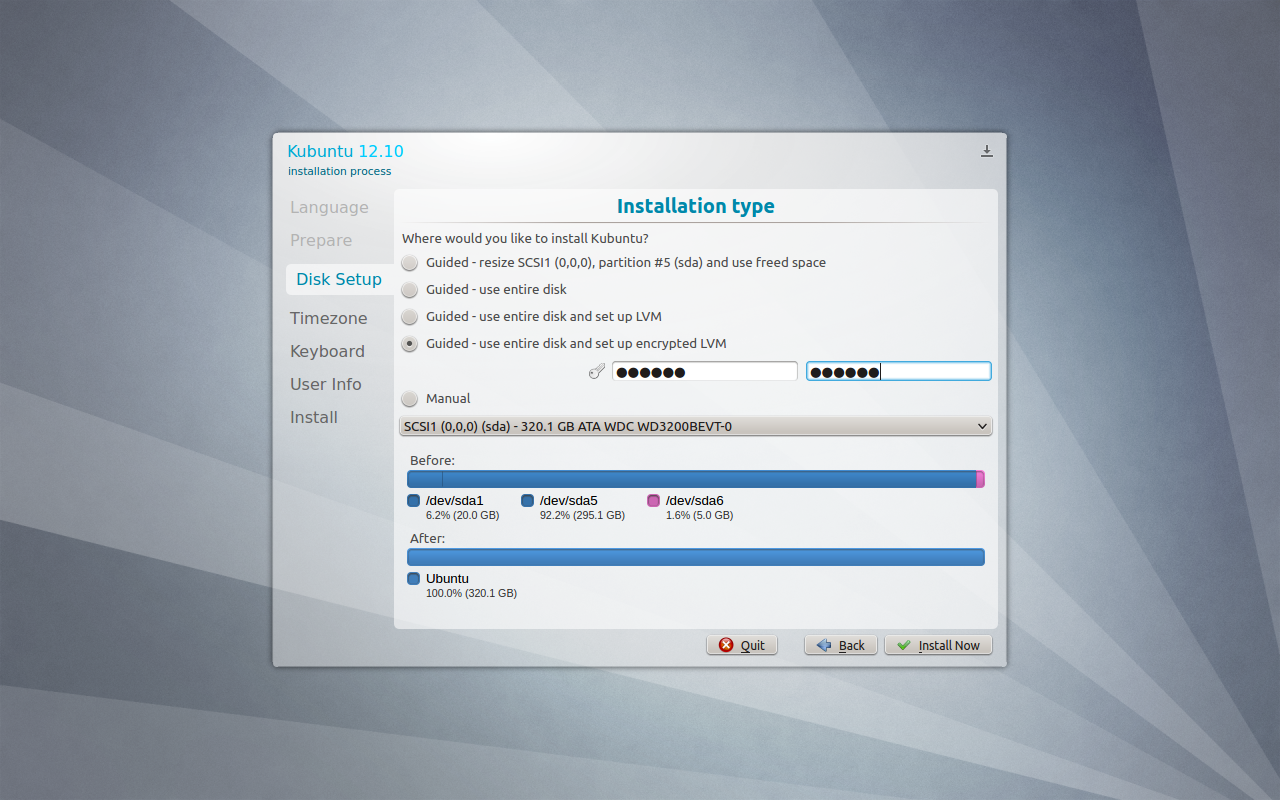The height and width of the screenshot is (800, 1280).
Task: Open the User Info step
Action: (326, 384)
